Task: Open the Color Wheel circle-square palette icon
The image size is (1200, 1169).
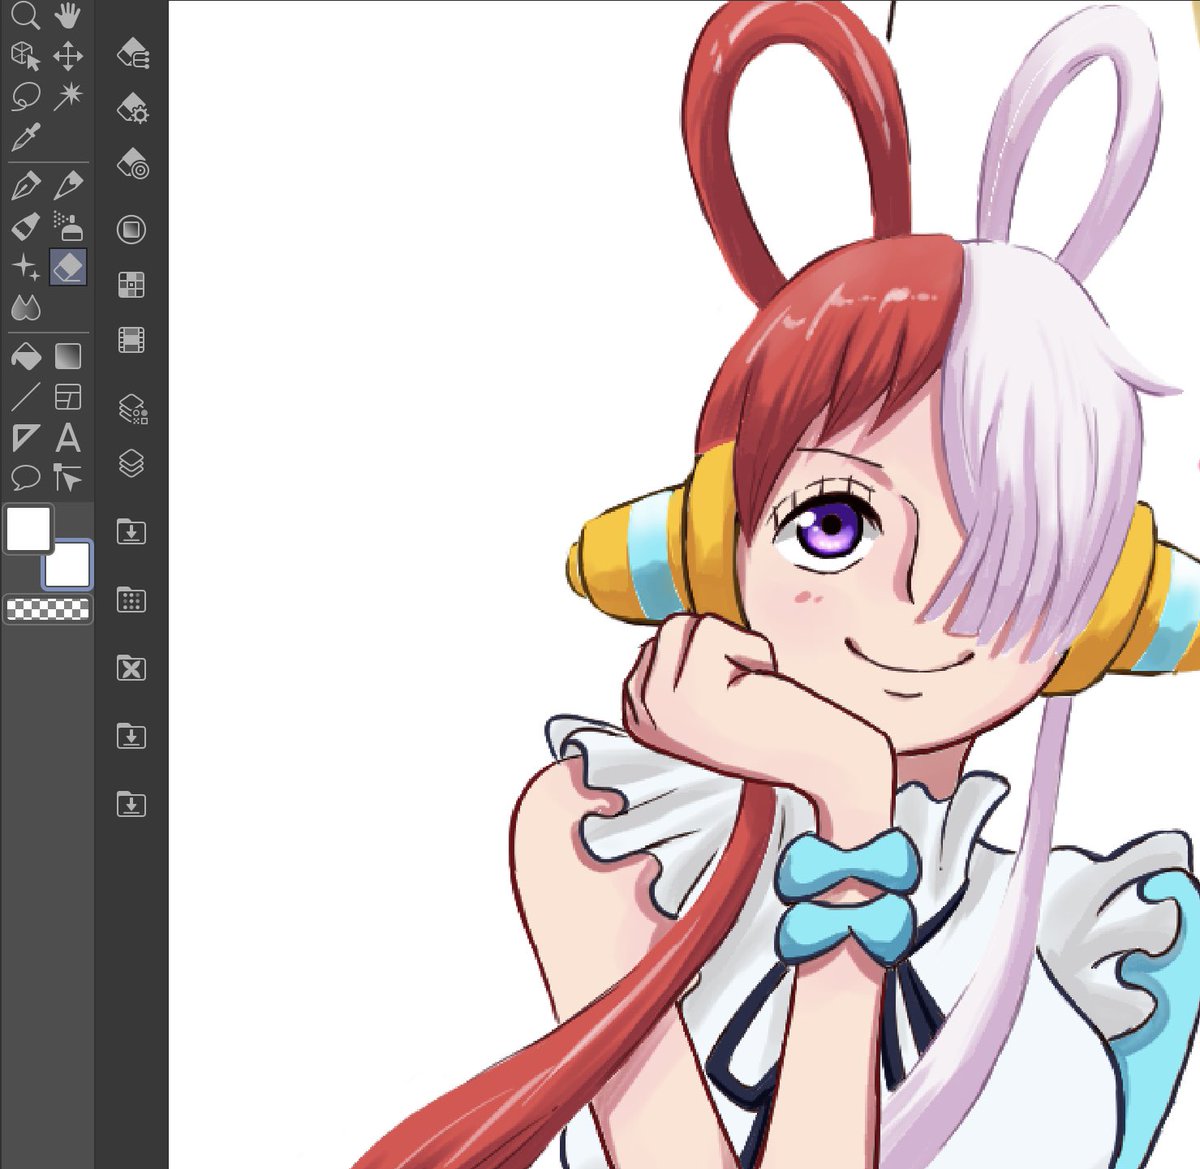Action: 131,230
